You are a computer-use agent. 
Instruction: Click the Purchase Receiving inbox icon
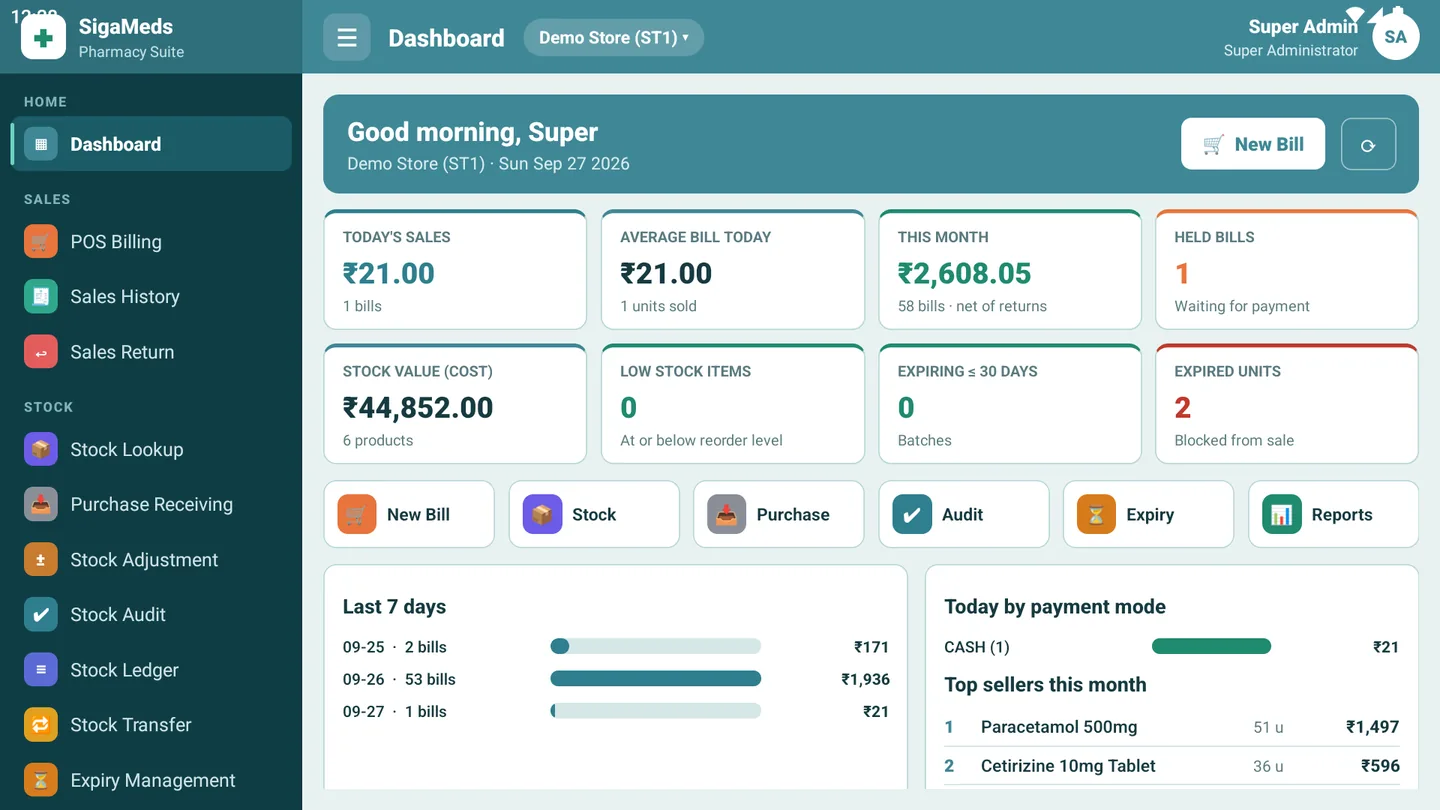pos(41,505)
